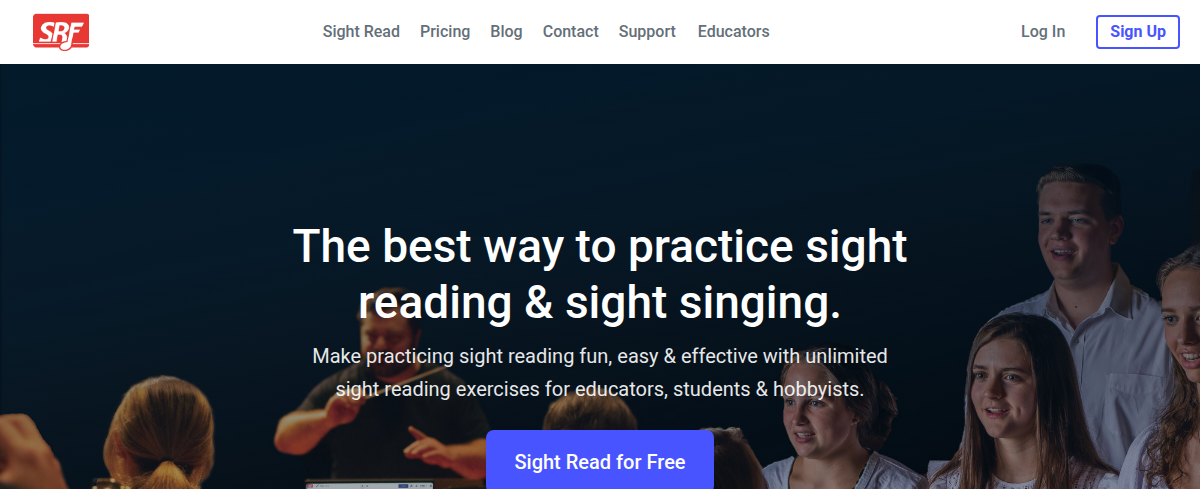
Task: Open the Sight Read menu item
Action: 361,32
